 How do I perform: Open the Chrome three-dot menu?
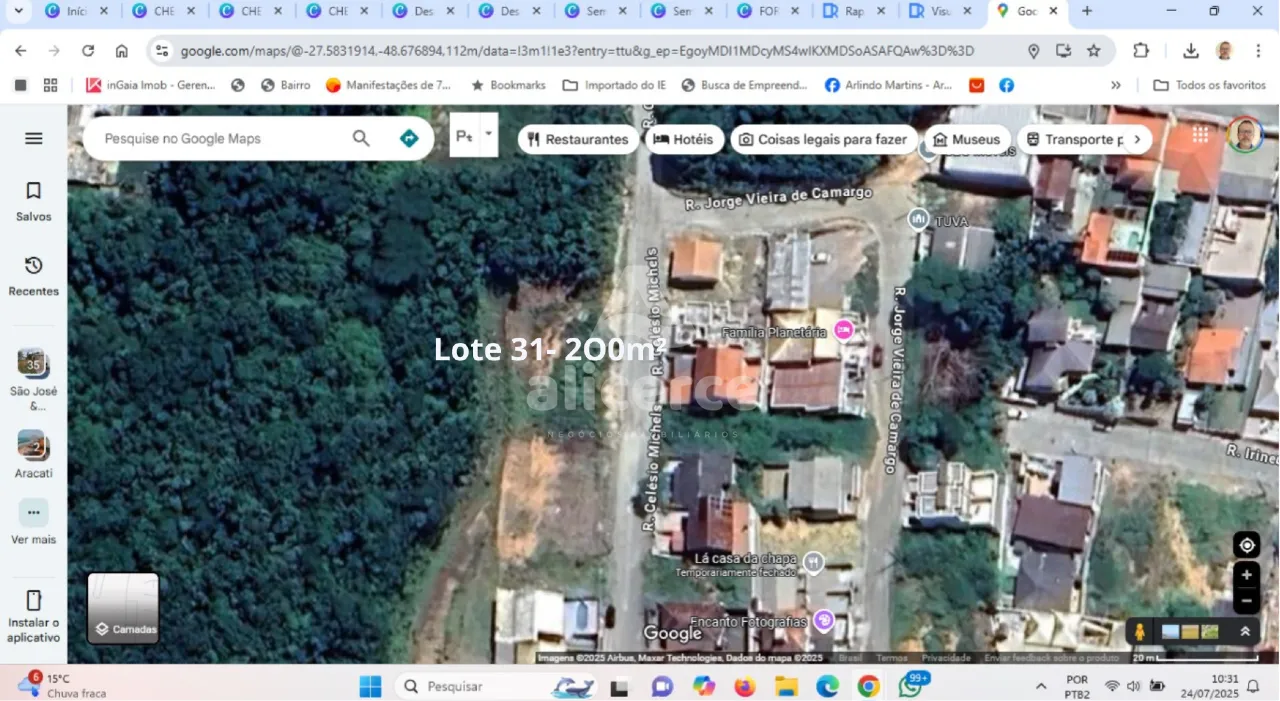[1257, 51]
